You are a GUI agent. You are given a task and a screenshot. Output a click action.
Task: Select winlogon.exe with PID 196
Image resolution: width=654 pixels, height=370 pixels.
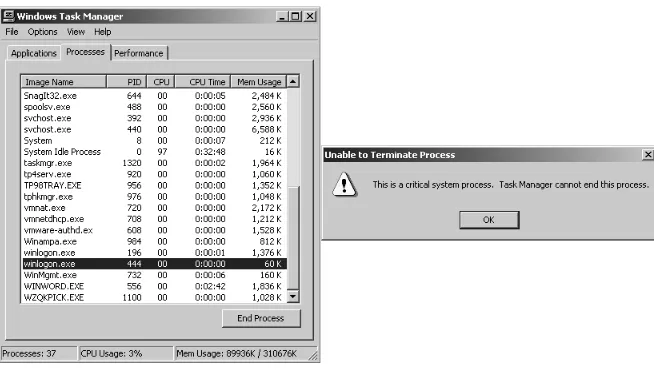(x=154, y=253)
